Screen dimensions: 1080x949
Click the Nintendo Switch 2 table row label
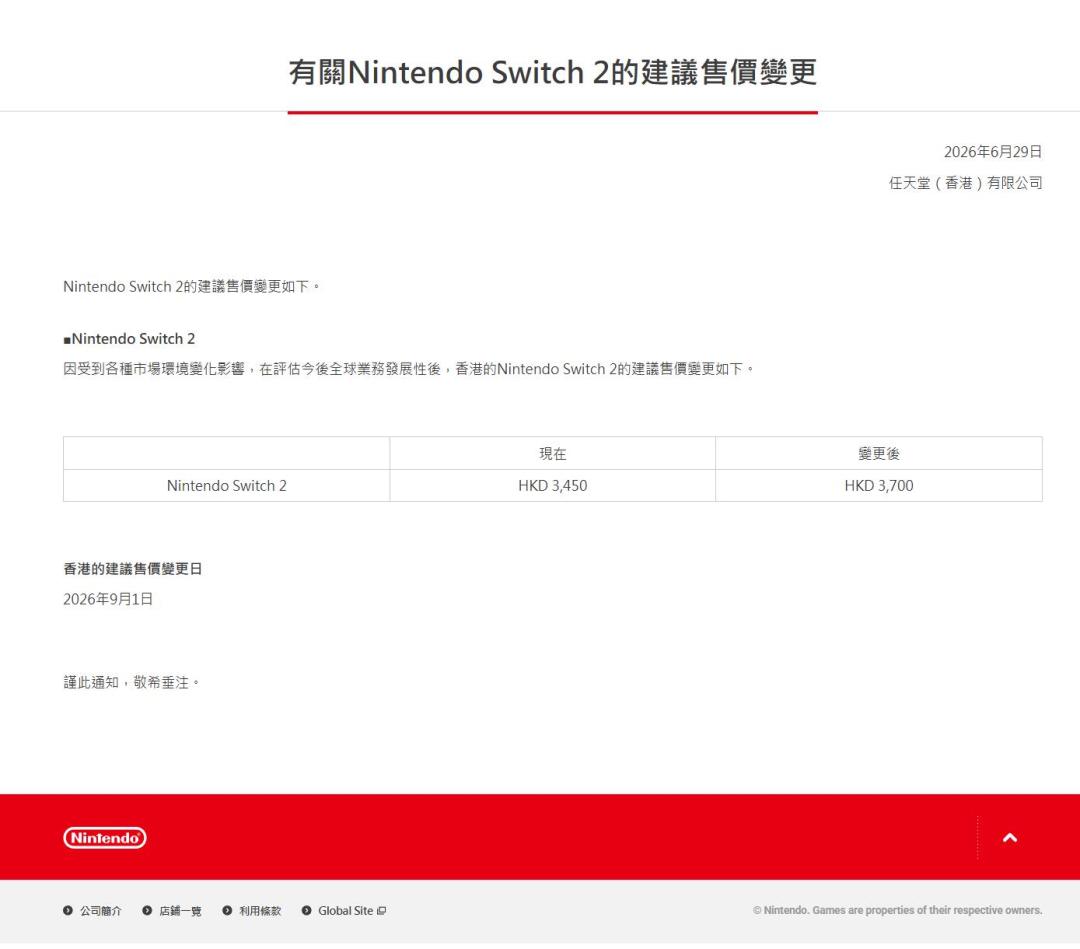click(227, 486)
